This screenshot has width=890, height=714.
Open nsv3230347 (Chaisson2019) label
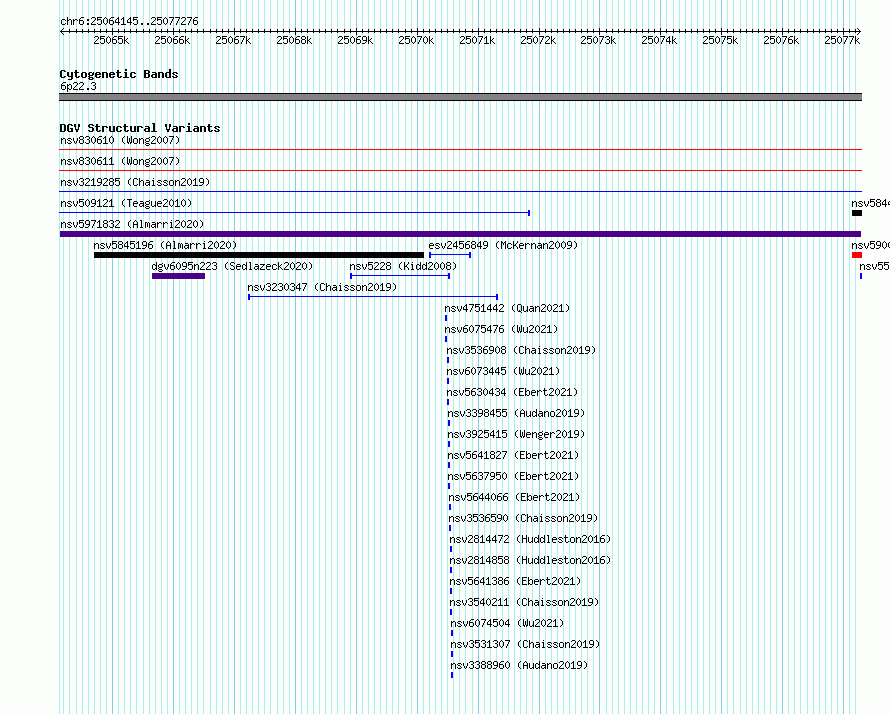coord(322,287)
